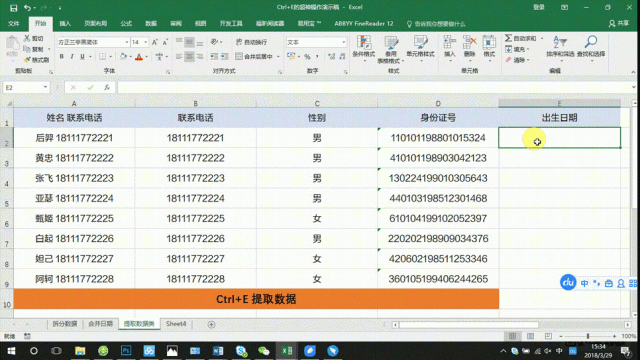The width and height of the screenshot is (640, 360).
Task: Open Word from the taskbar
Action: (218, 351)
